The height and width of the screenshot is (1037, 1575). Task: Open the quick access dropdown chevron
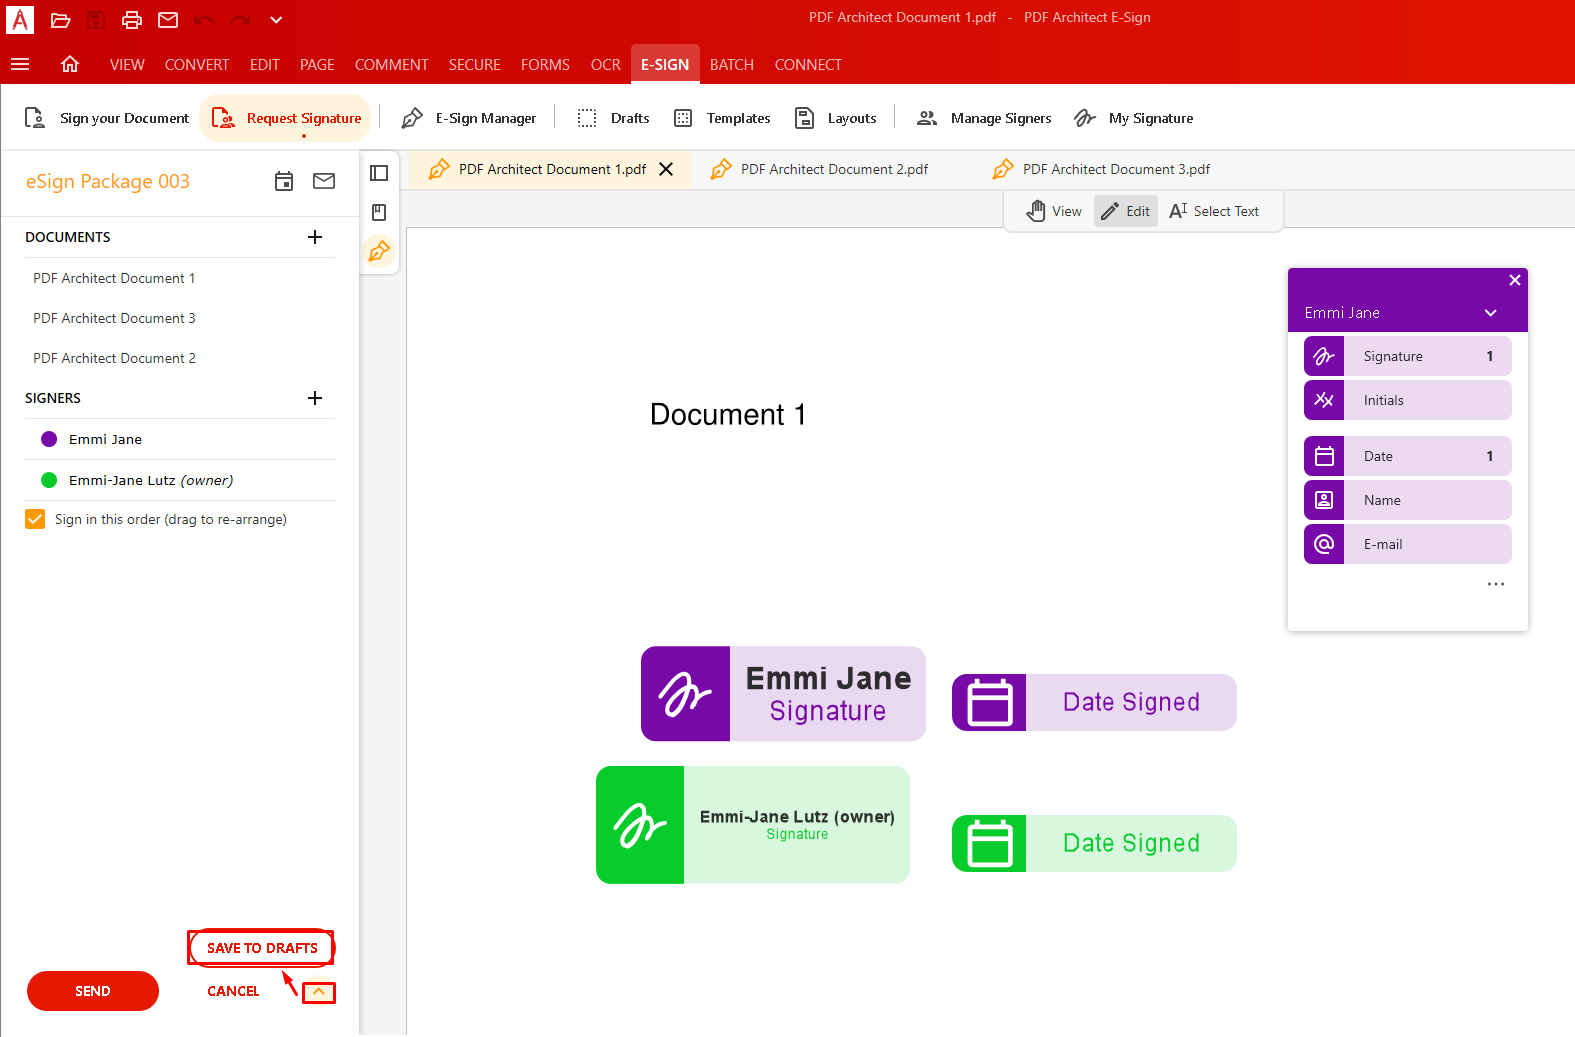(276, 20)
